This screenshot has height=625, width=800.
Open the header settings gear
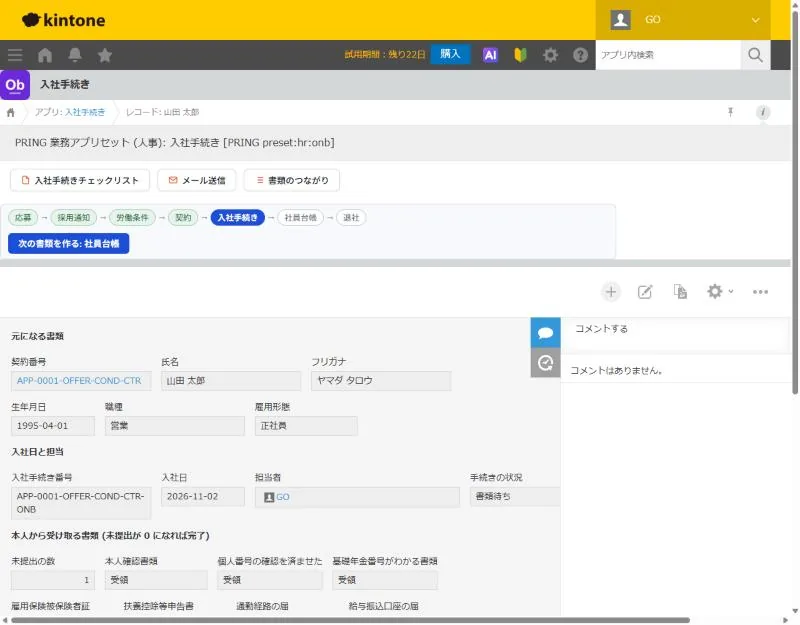[x=551, y=55]
